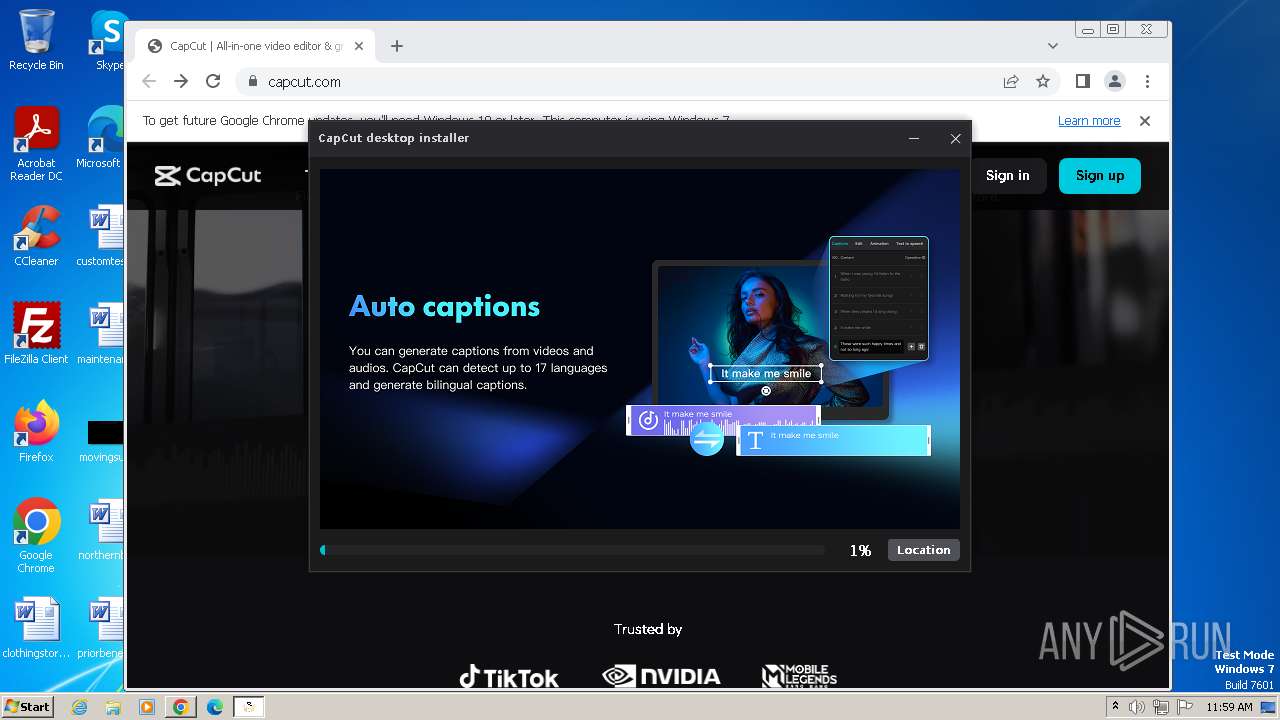
Task: Bookmark this page with star icon
Action: pos(1043,82)
